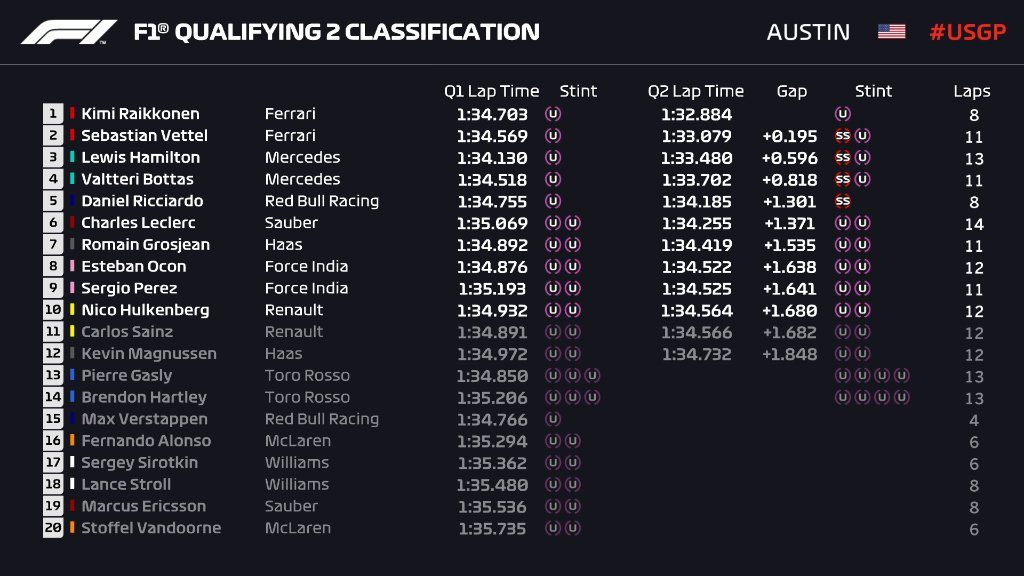The image size is (1024, 576).
Task: Click the Q2 Lap Time column header
Action: coord(695,91)
